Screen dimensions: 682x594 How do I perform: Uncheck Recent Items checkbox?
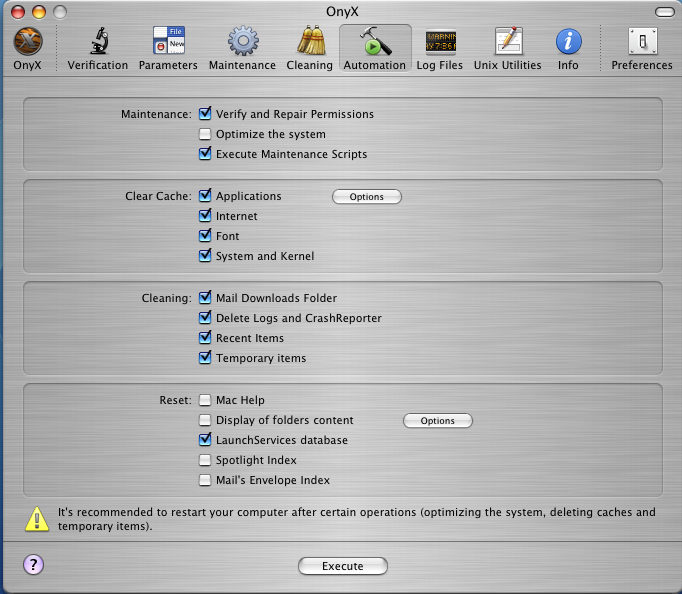coord(205,337)
